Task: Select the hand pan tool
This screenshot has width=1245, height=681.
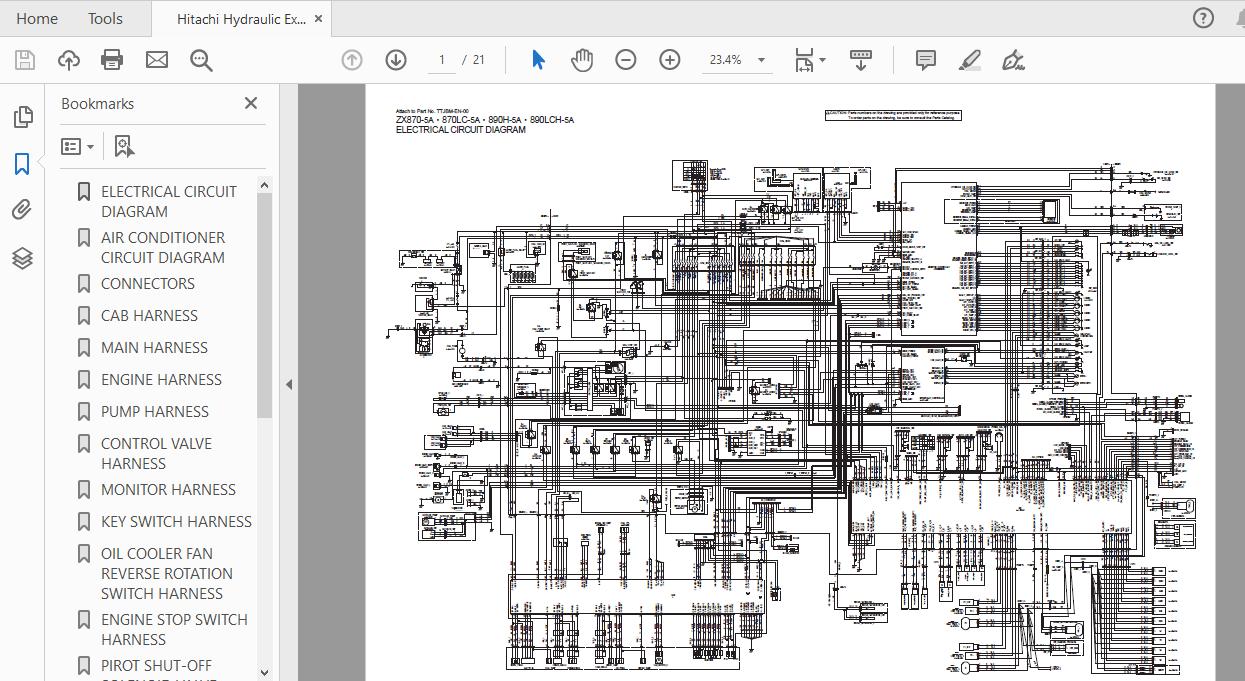Action: coord(582,60)
